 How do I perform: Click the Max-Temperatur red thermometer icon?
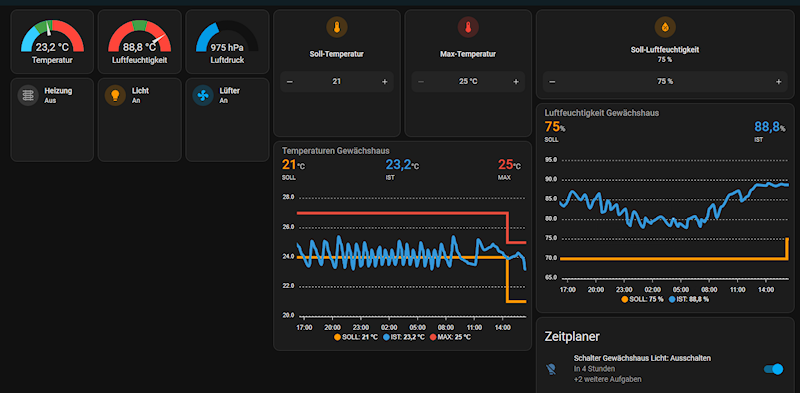pos(468,27)
